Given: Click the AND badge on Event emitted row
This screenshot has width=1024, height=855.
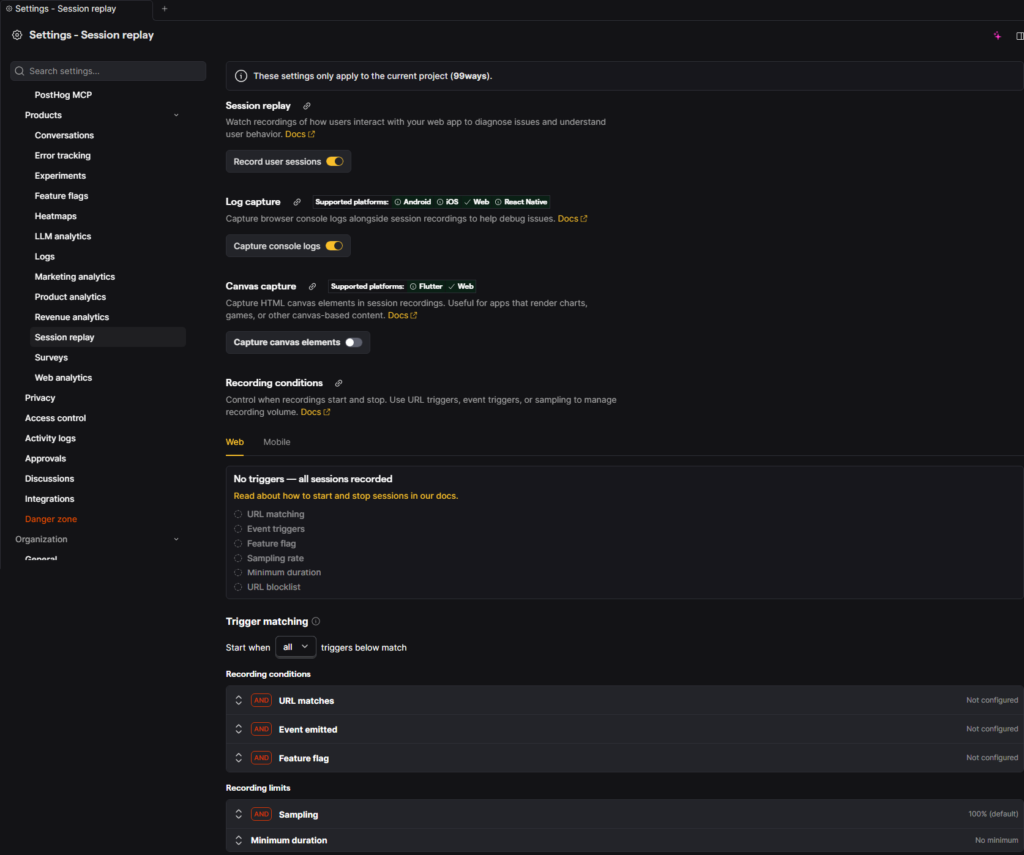Looking at the screenshot, I should [260, 729].
